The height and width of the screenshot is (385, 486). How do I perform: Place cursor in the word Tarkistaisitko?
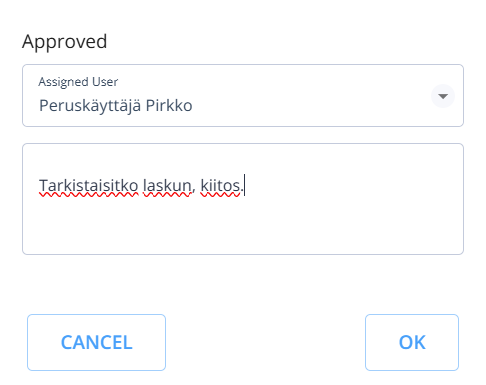[x=89, y=186]
